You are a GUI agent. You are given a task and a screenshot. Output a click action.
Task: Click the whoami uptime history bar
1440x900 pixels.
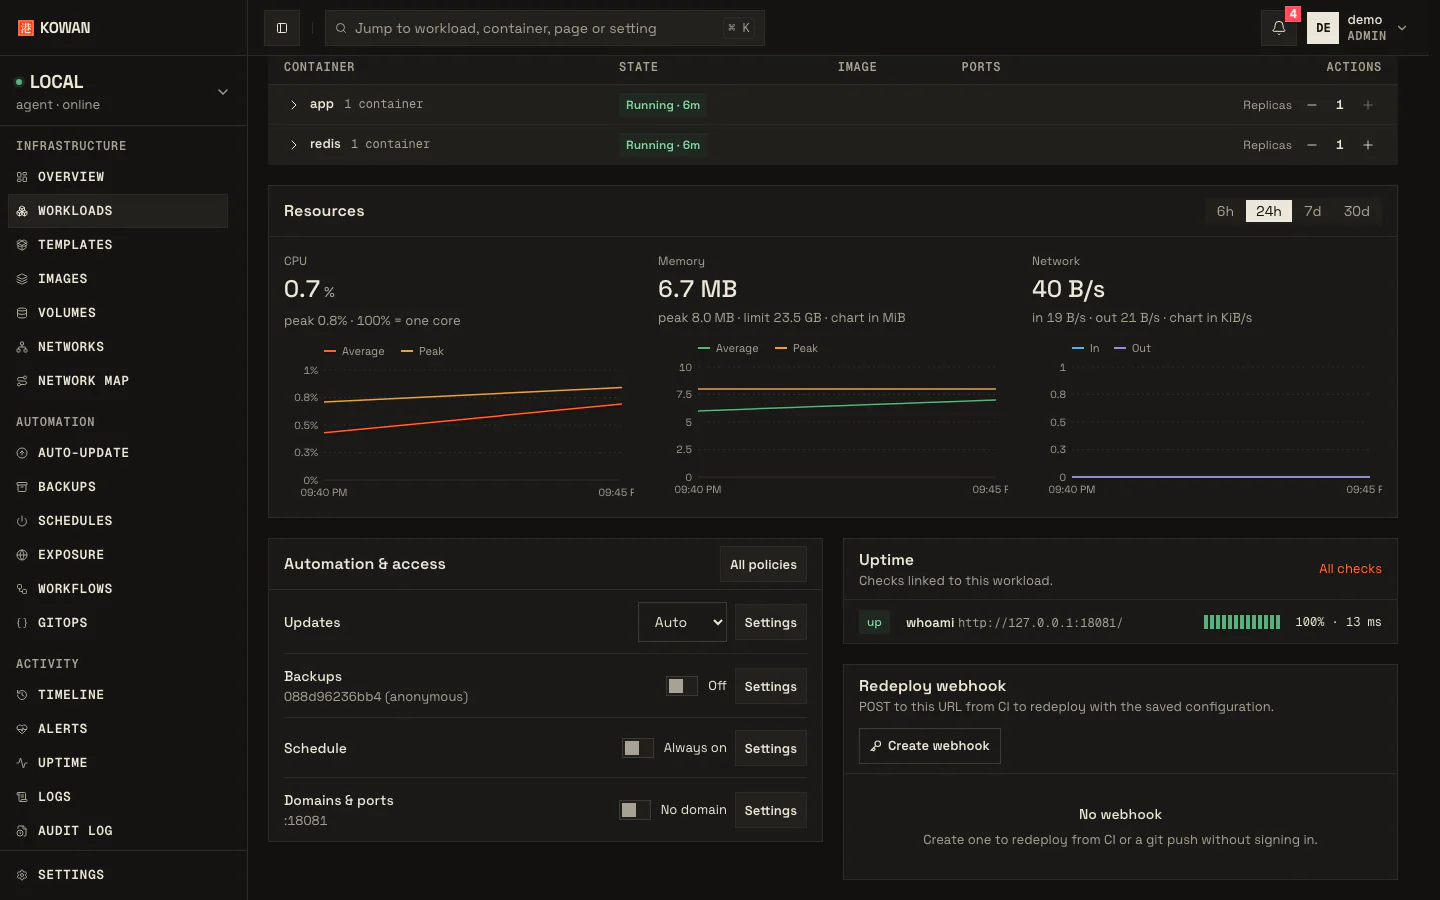tap(1242, 622)
